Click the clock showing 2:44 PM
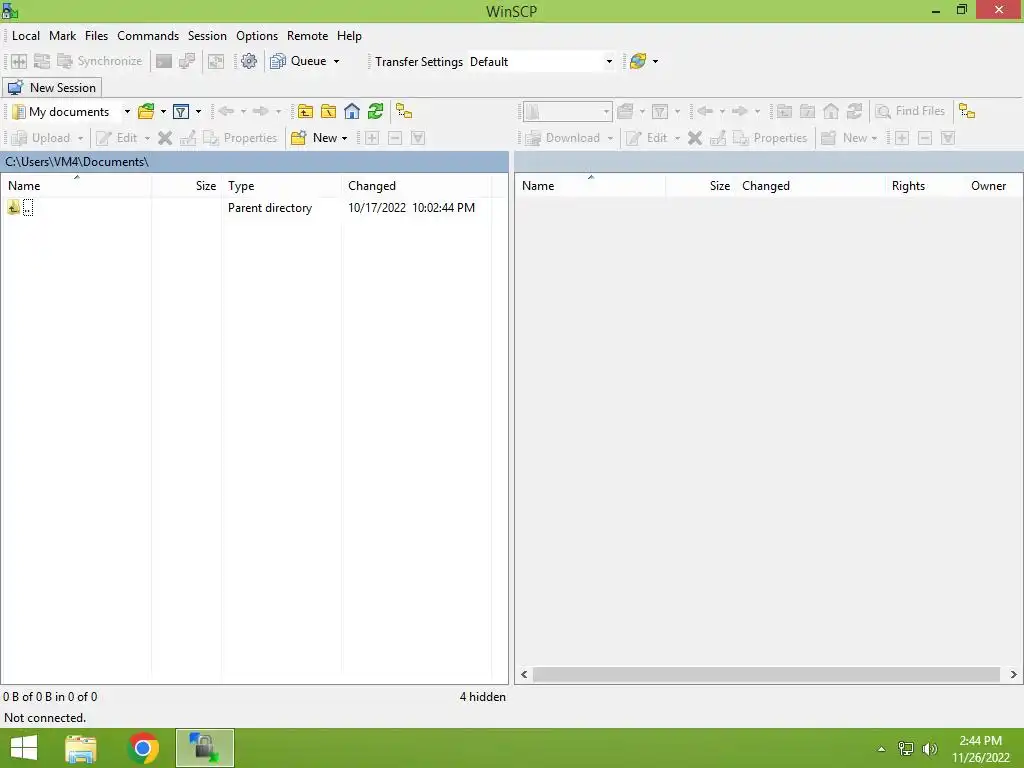 [x=980, y=741]
